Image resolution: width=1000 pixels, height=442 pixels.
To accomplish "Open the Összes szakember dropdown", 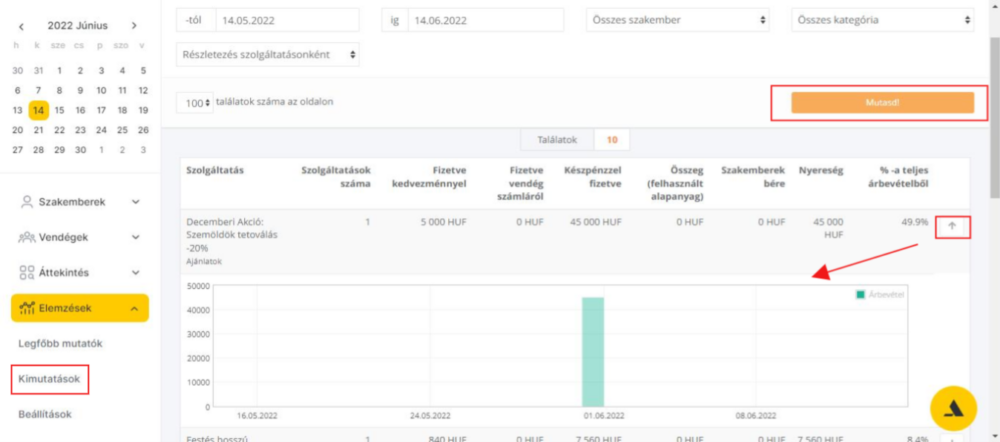I will pyautogui.click(x=679, y=20).
